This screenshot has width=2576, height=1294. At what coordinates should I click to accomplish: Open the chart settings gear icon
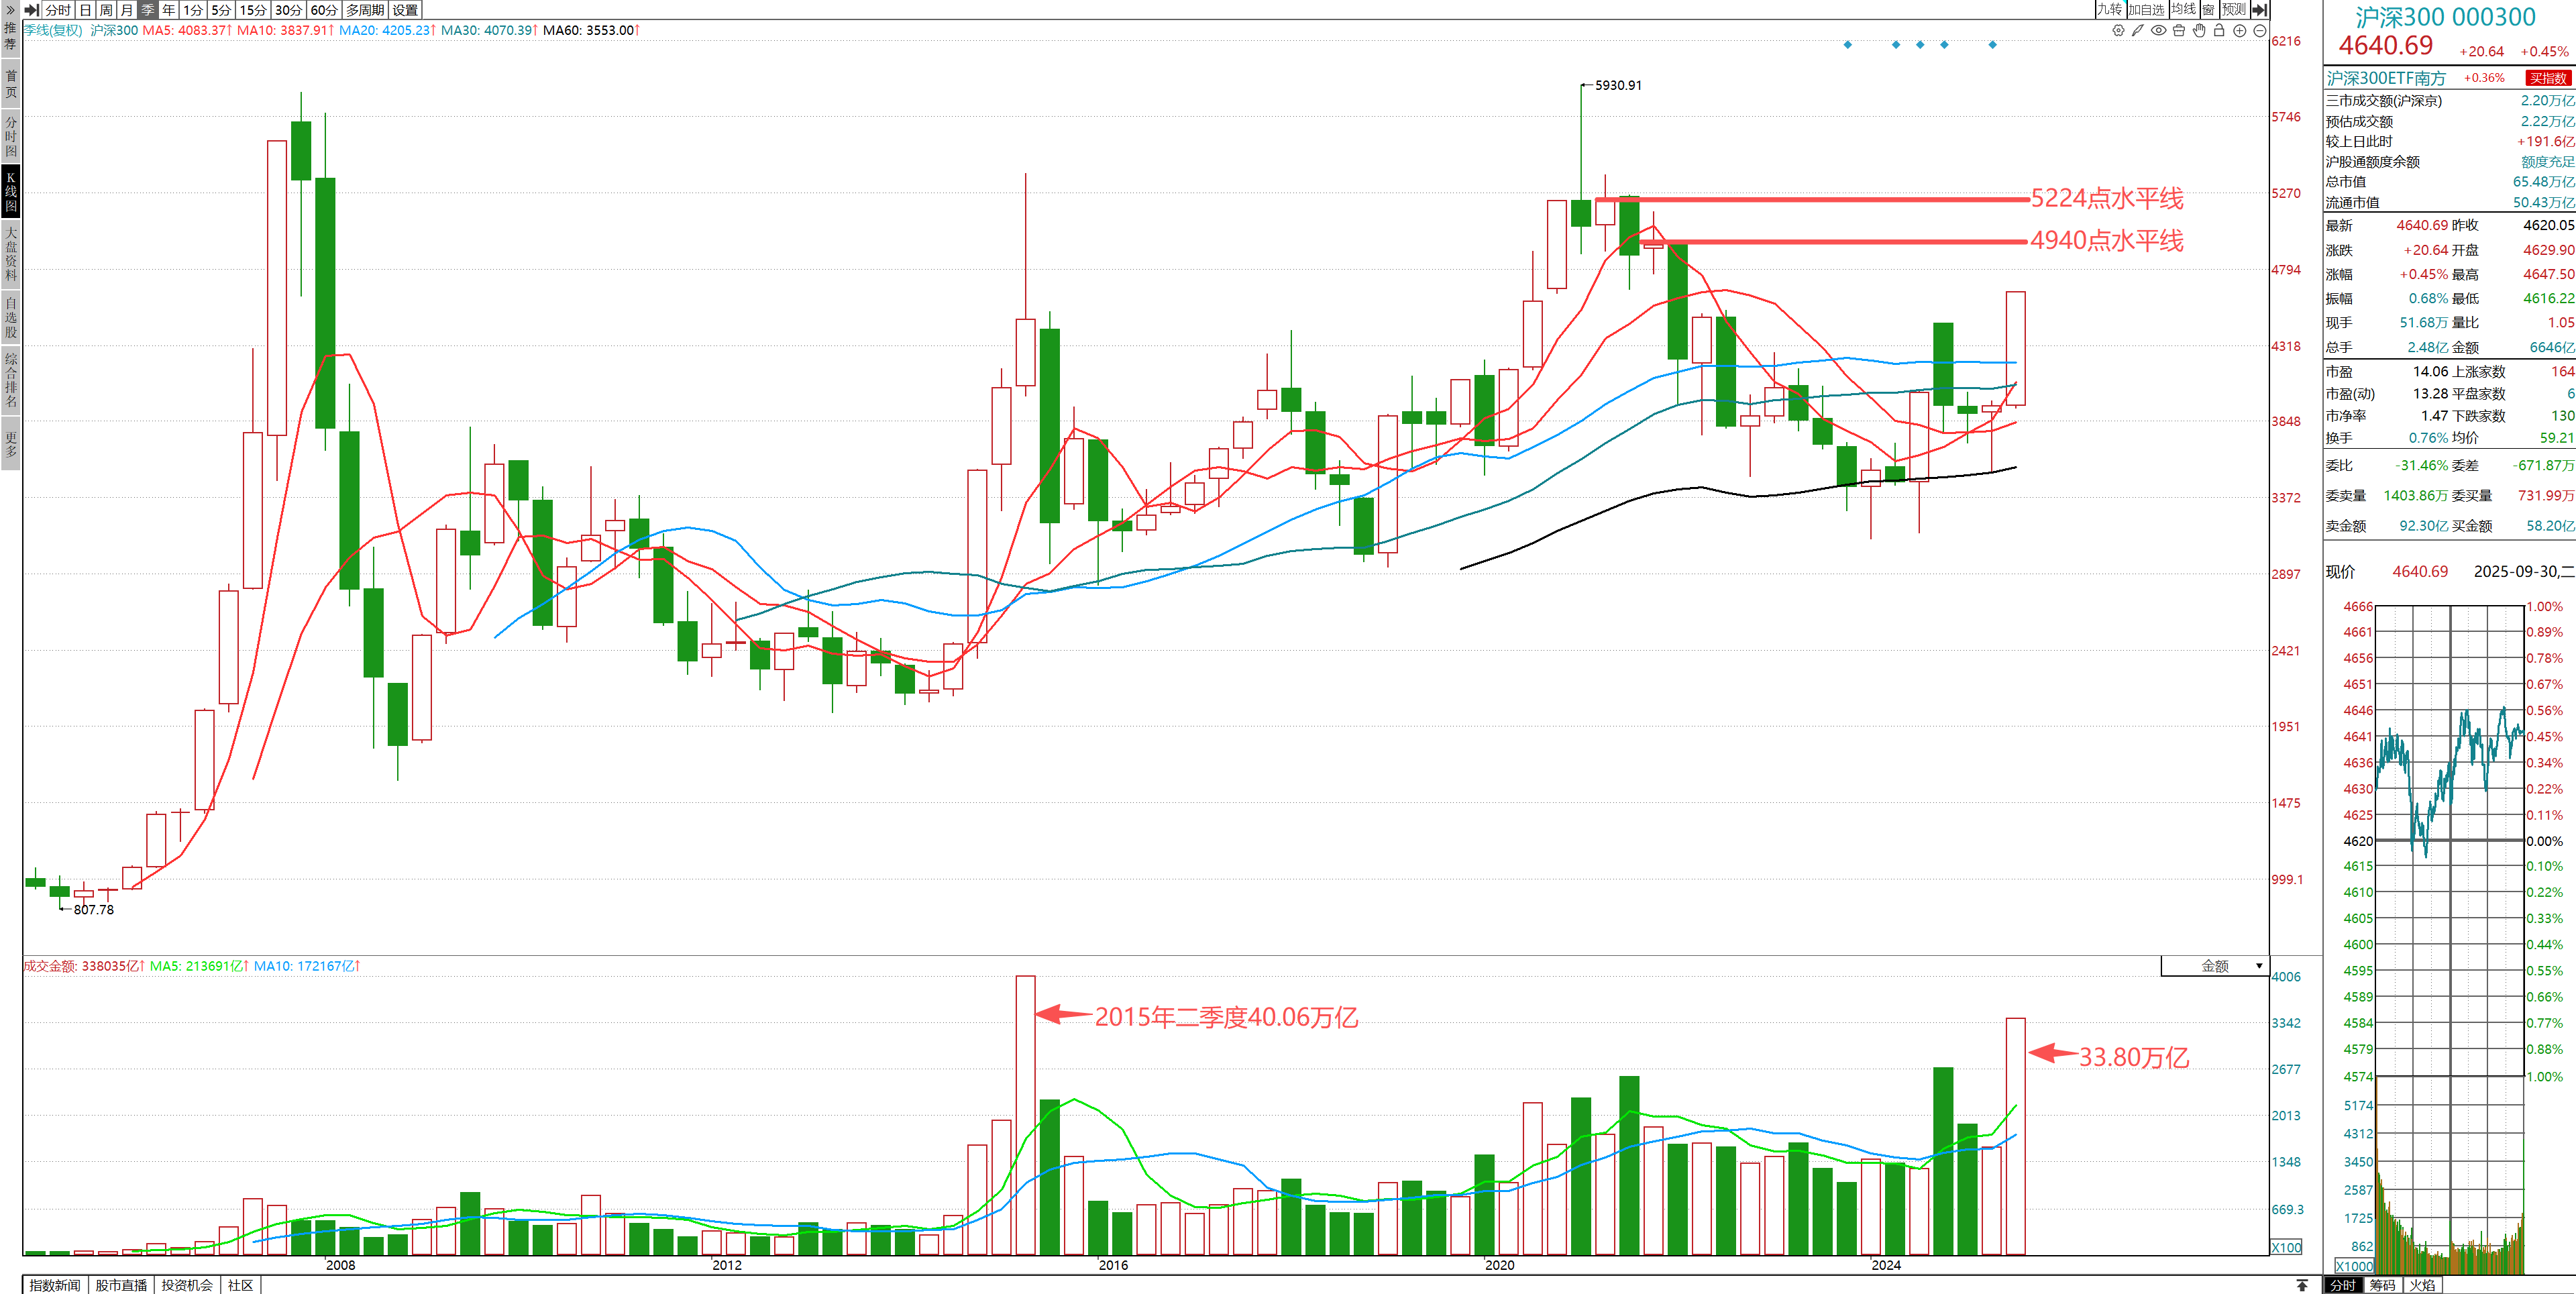coord(2118,31)
